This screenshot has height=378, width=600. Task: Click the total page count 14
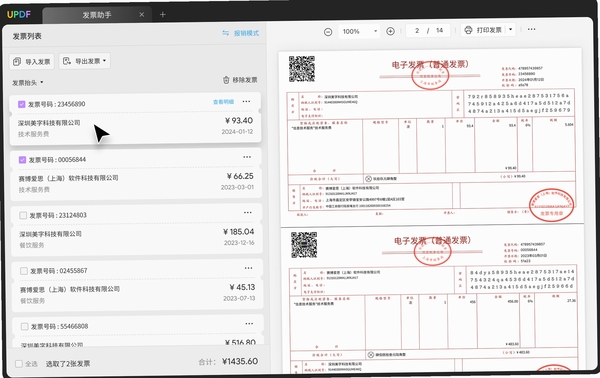pos(439,30)
